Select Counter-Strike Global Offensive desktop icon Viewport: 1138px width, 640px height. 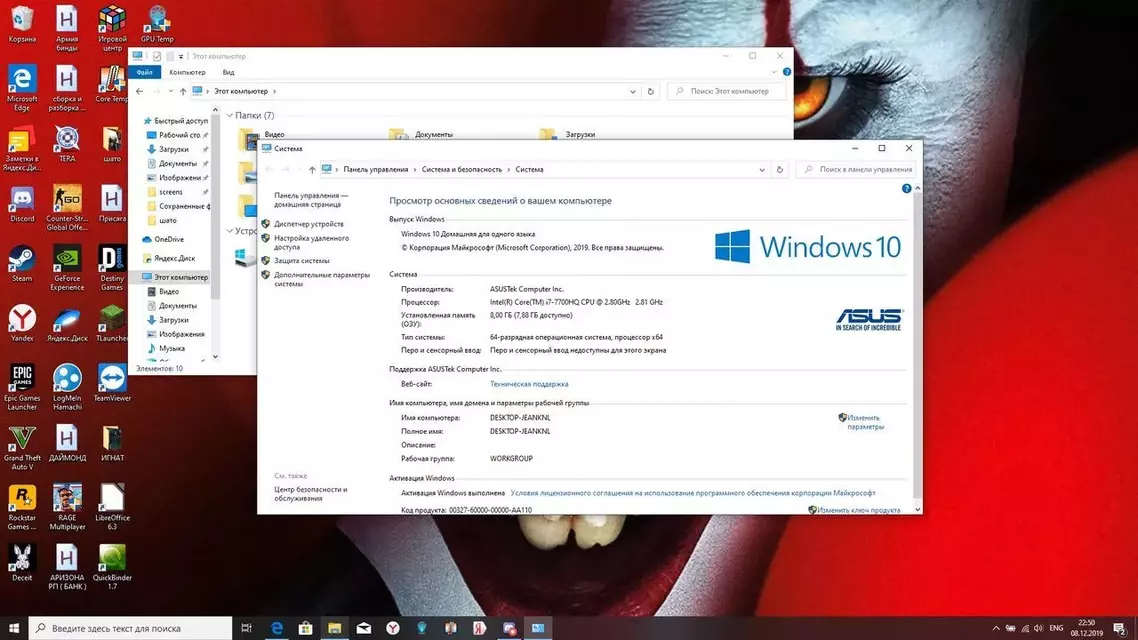[67, 209]
